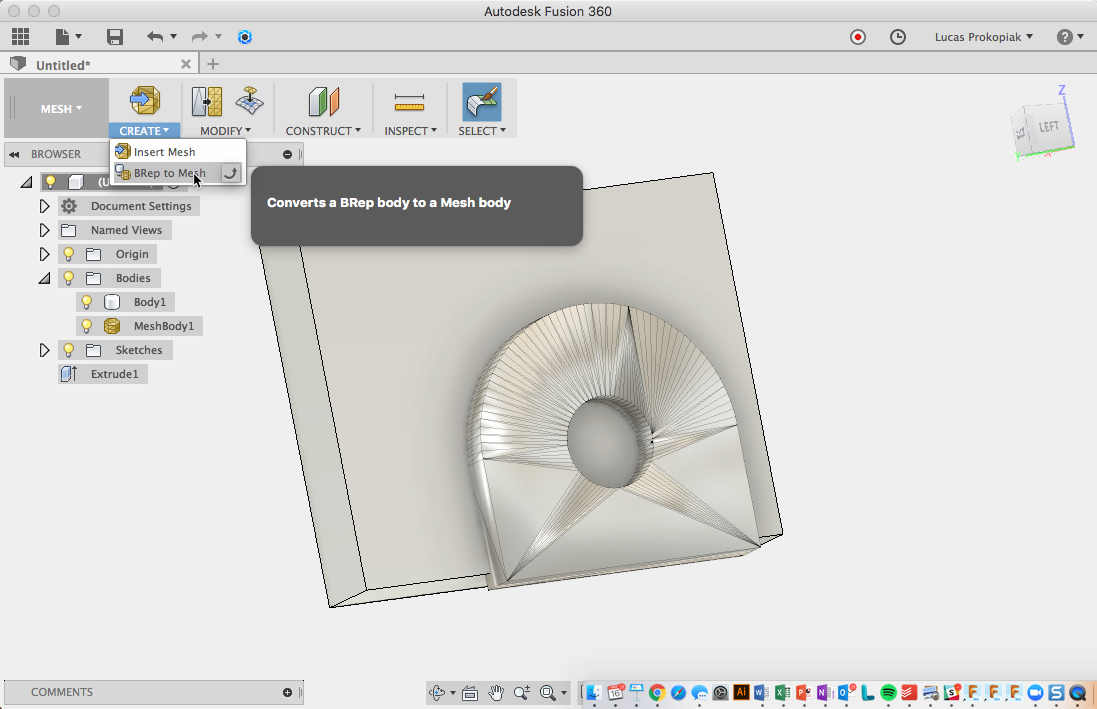Open the data panel grid icon
The image size is (1097, 709).
[x=20, y=36]
